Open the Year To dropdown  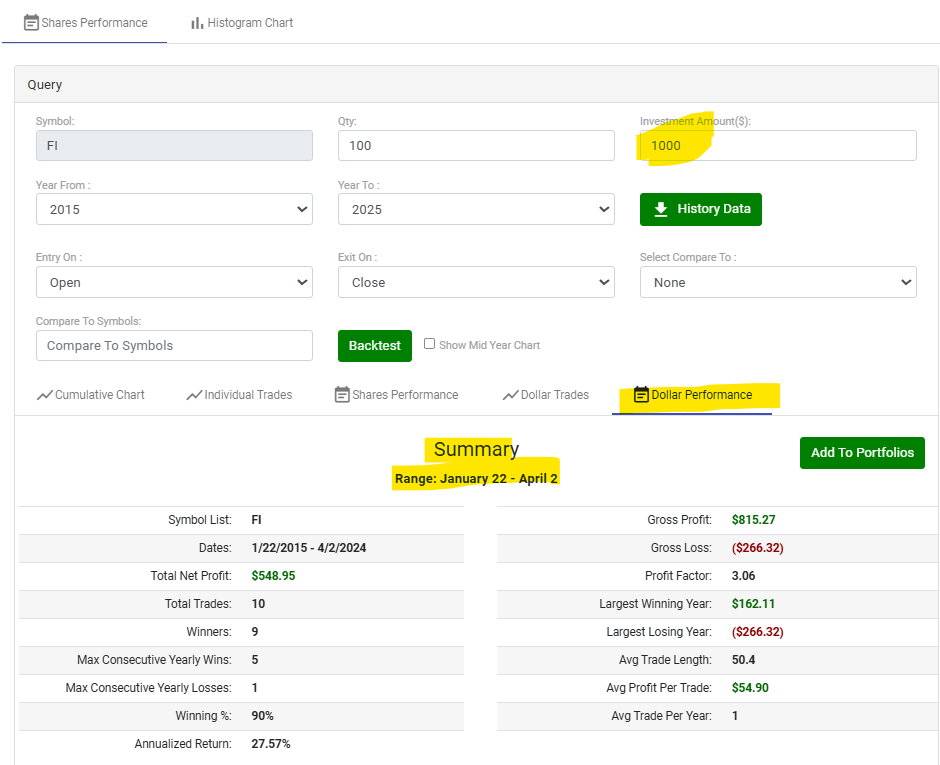tap(476, 209)
